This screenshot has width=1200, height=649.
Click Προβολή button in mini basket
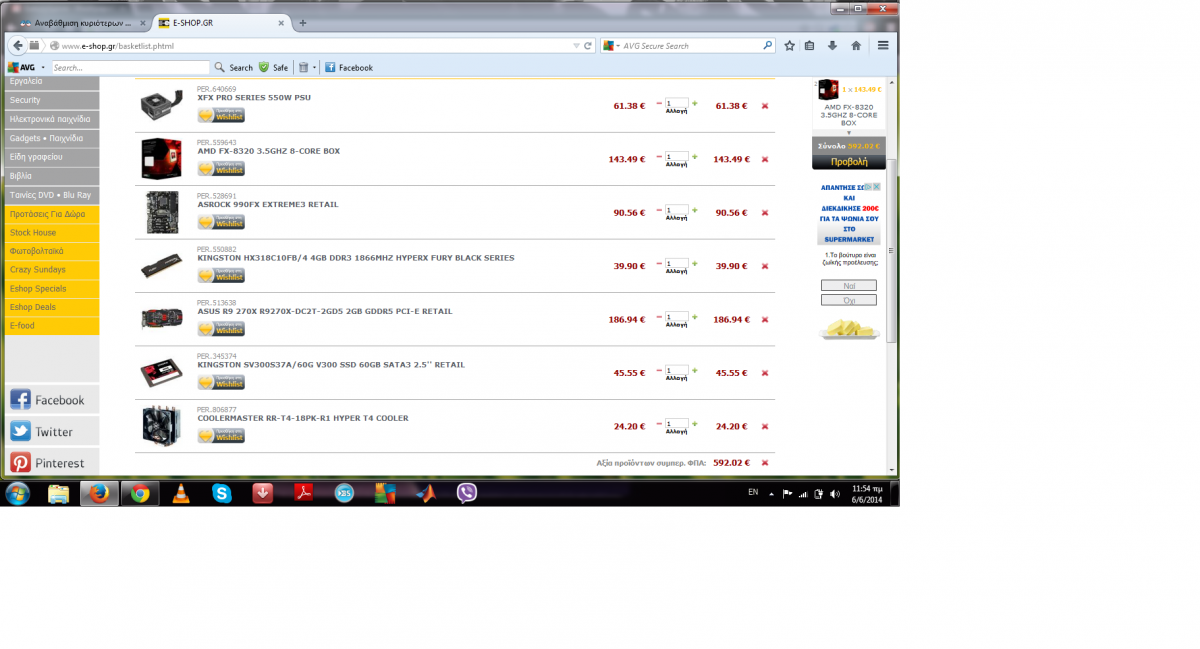click(849, 161)
